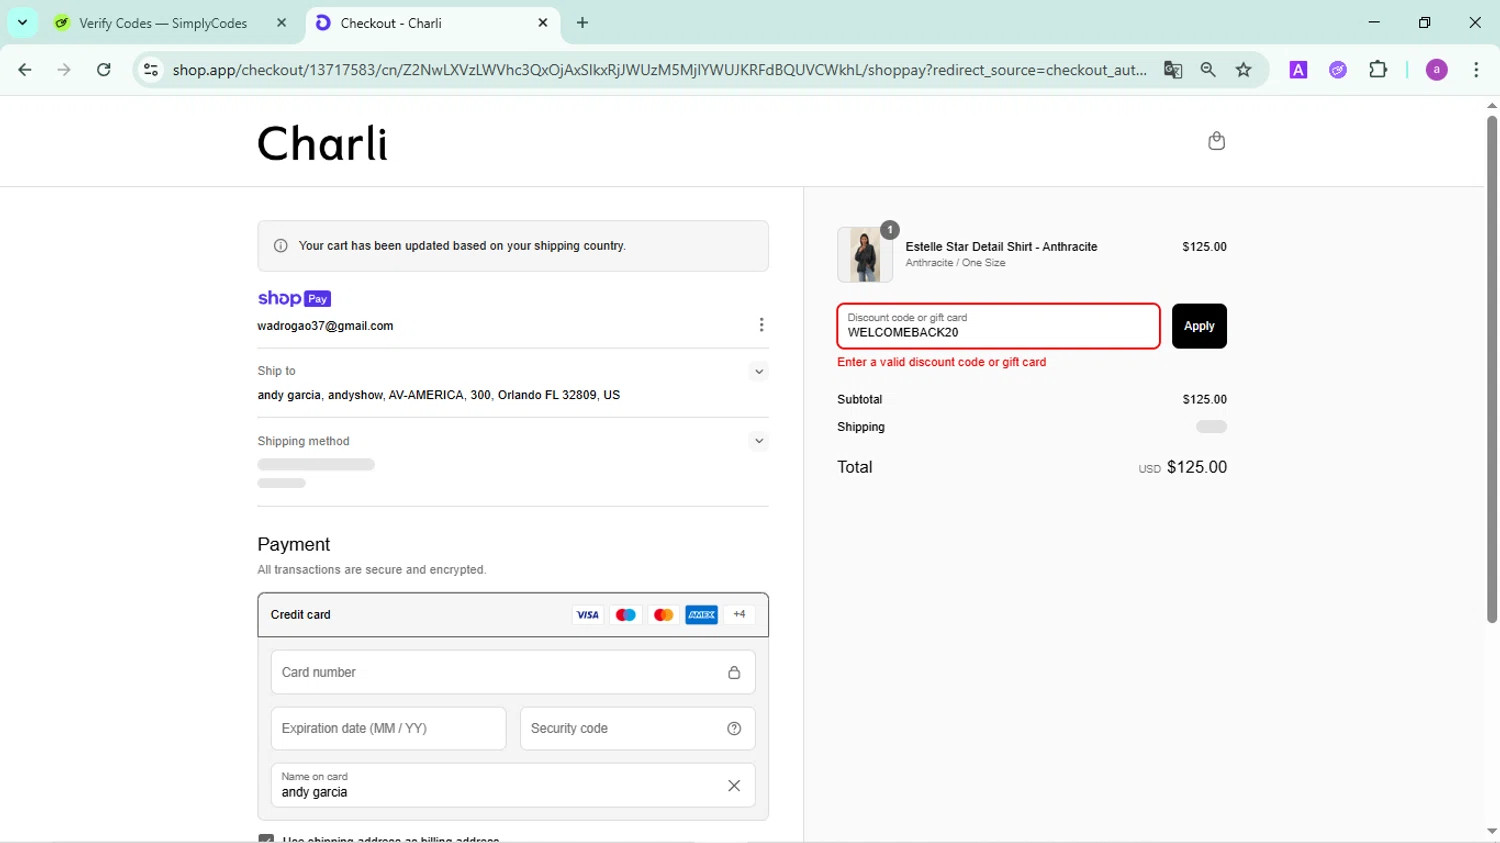The height and width of the screenshot is (843, 1500).
Task: View site information in address bar
Action: point(151,70)
